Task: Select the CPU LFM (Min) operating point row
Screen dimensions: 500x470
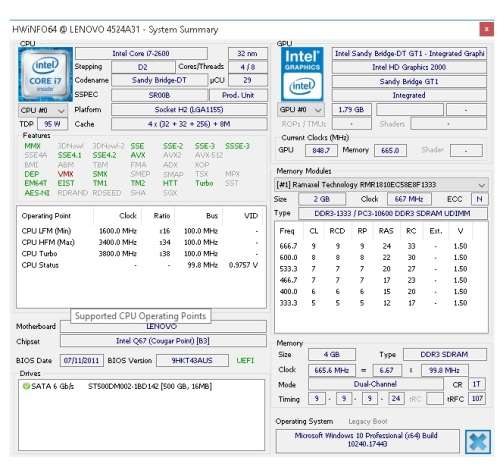Action: click(141, 231)
